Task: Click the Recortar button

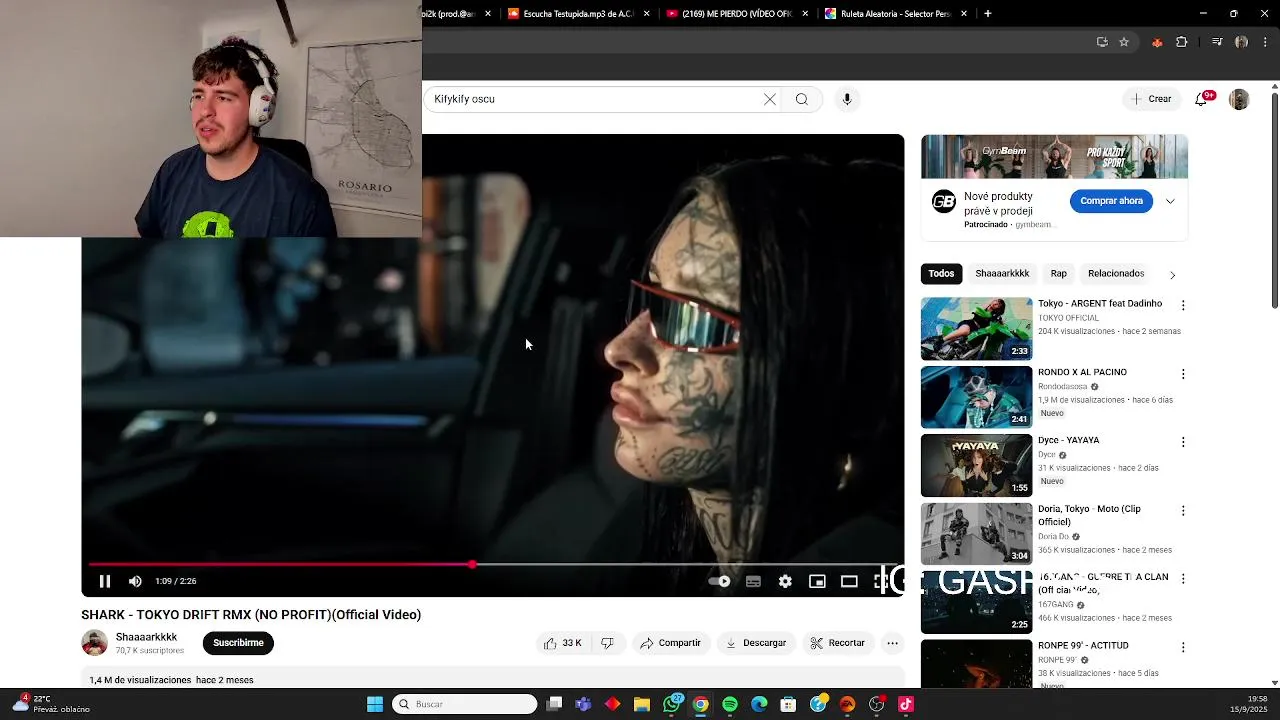Action: pyautogui.click(x=838, y=643)
